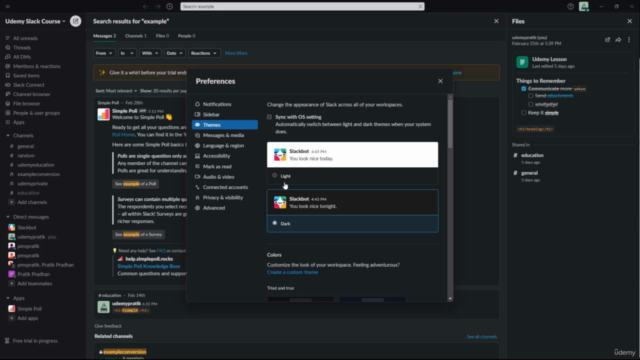Open the With filter dropdown
Image resolution: width=640 pixels, height=360 pixels.
click(150, 53)
